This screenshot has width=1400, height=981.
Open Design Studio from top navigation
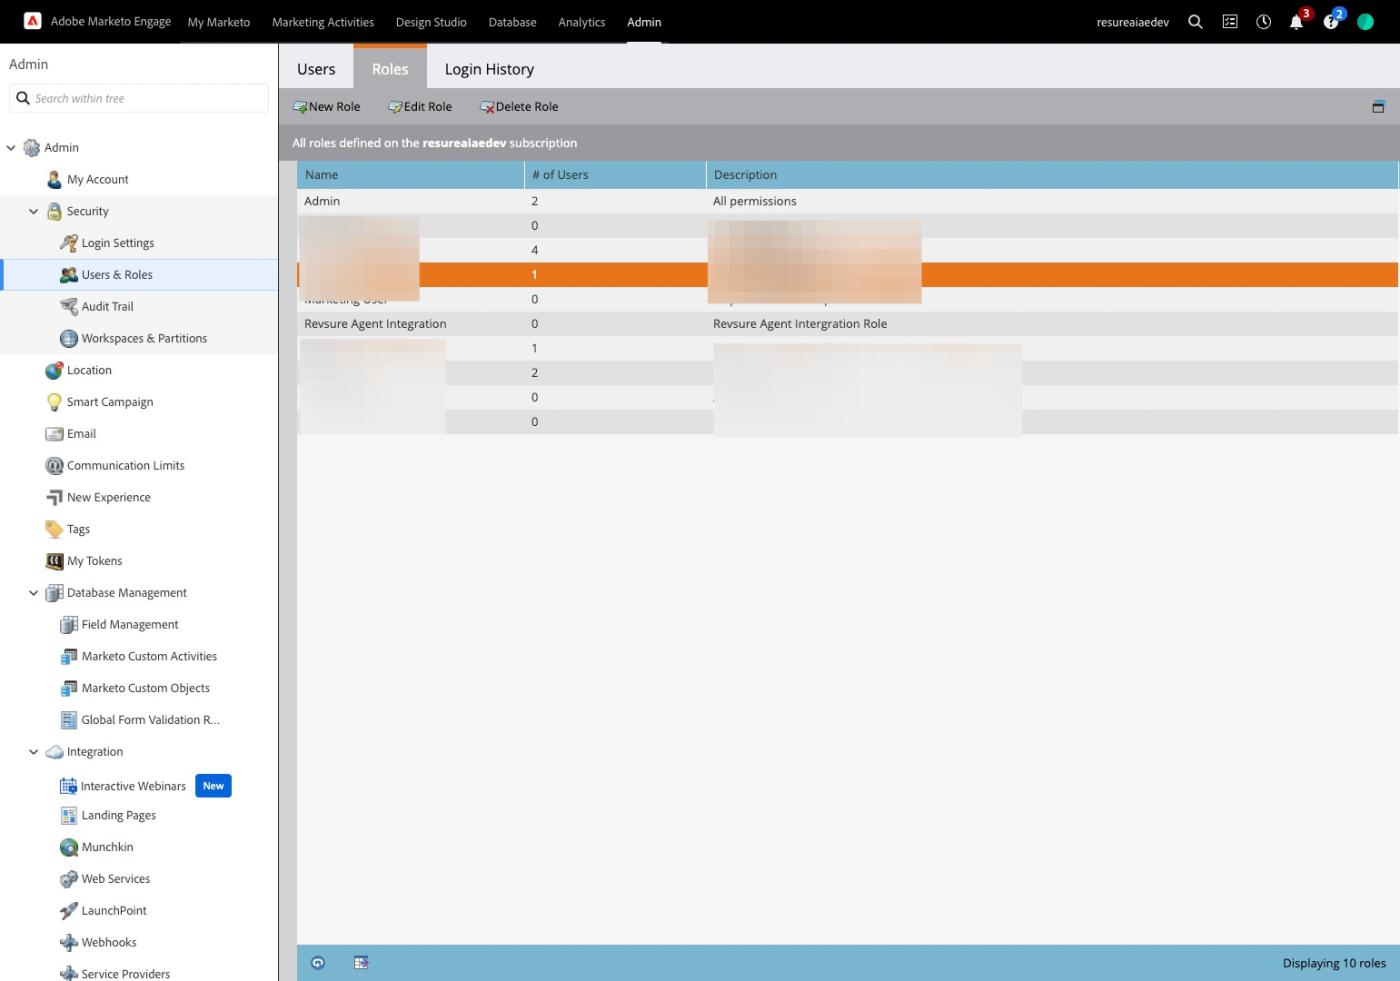pyautogui.click(x=431, y=22)
